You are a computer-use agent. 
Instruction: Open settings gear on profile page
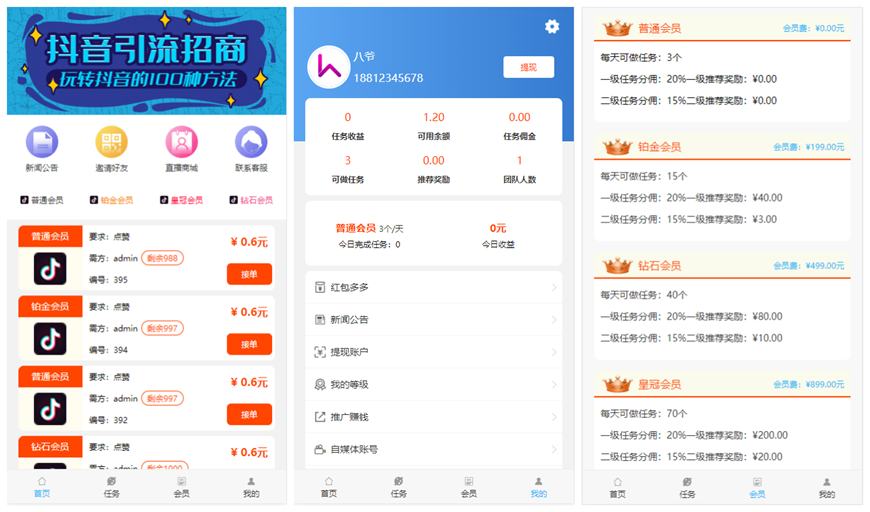coord(552,27)
